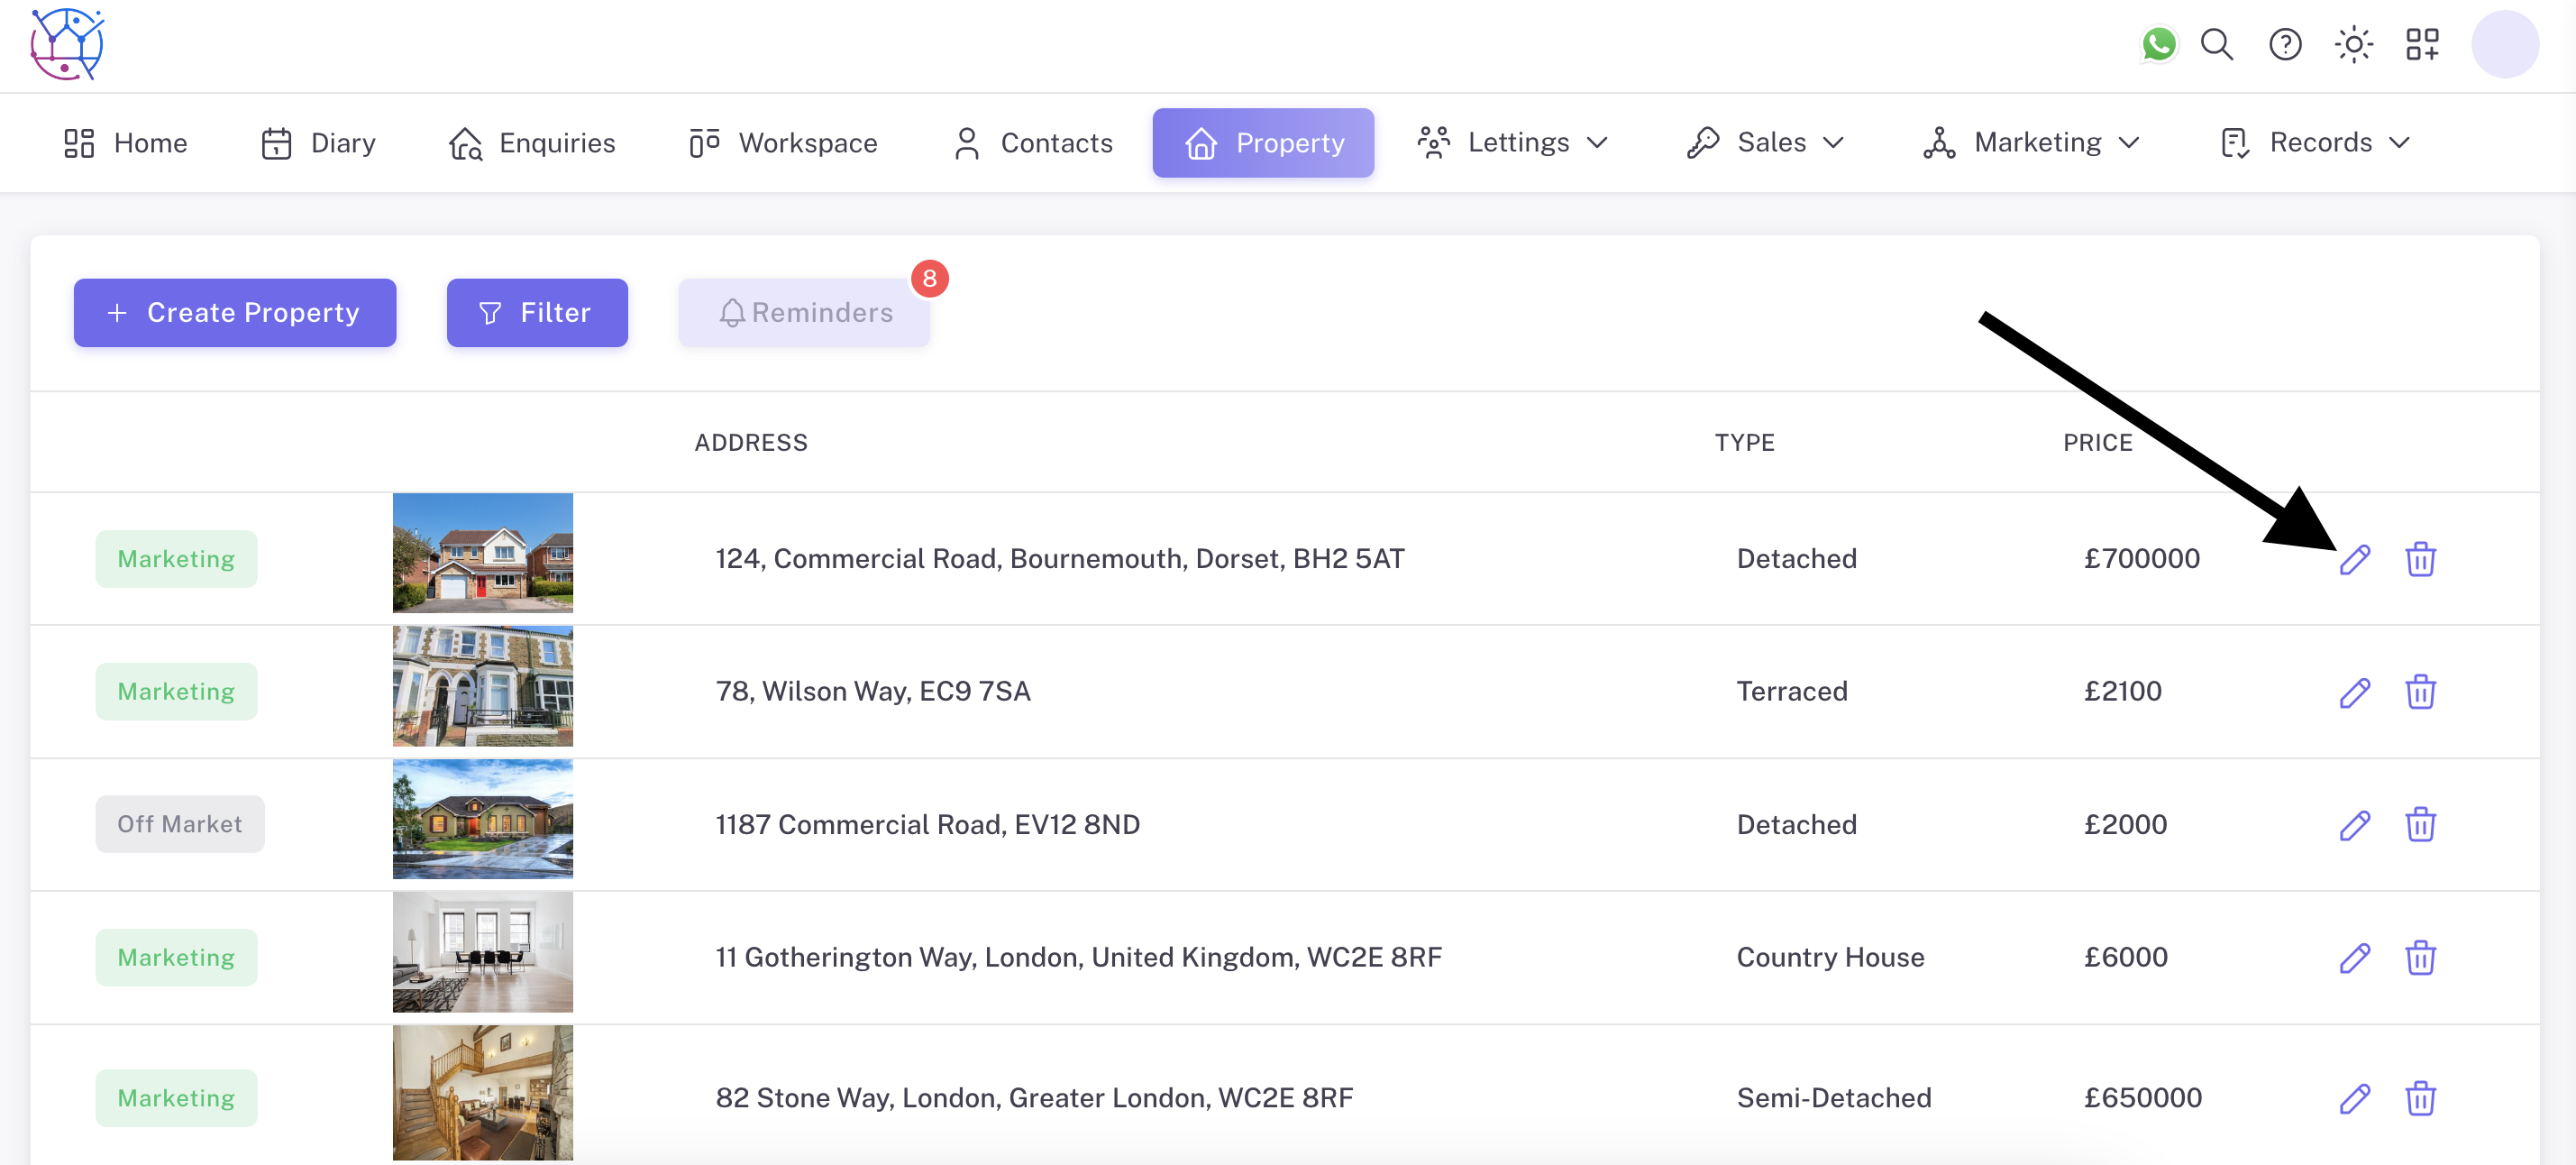Click the Wilson Way terraced house thumbnail
The image size is (2576, 1165).
482,686
